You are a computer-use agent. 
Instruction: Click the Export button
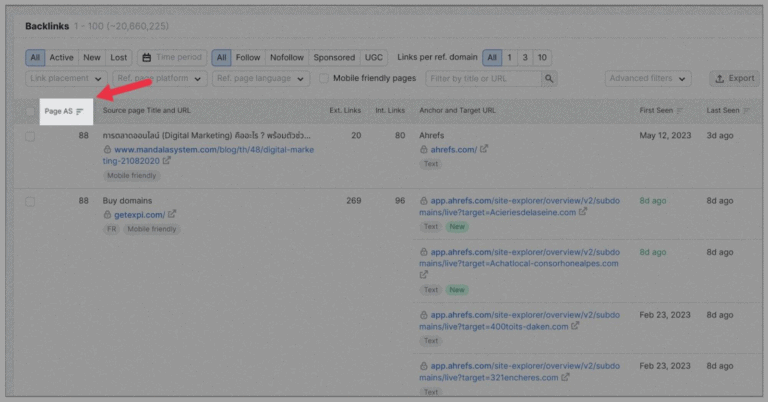click(x=735, y=78)
